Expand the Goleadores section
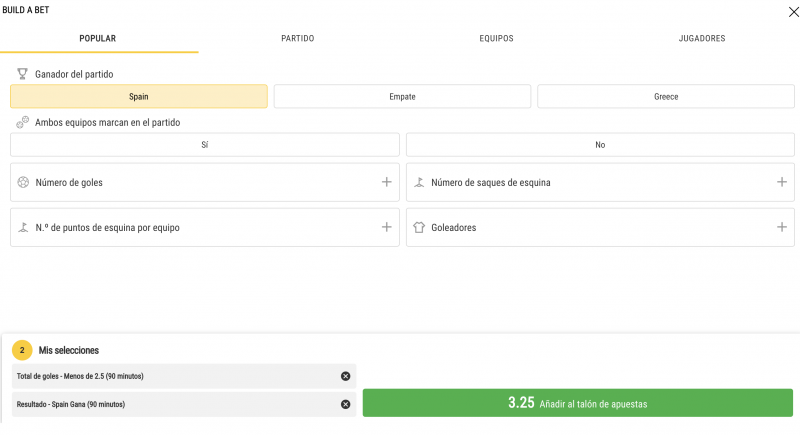Viewport: 800px width, 435px height. [782, 227]
